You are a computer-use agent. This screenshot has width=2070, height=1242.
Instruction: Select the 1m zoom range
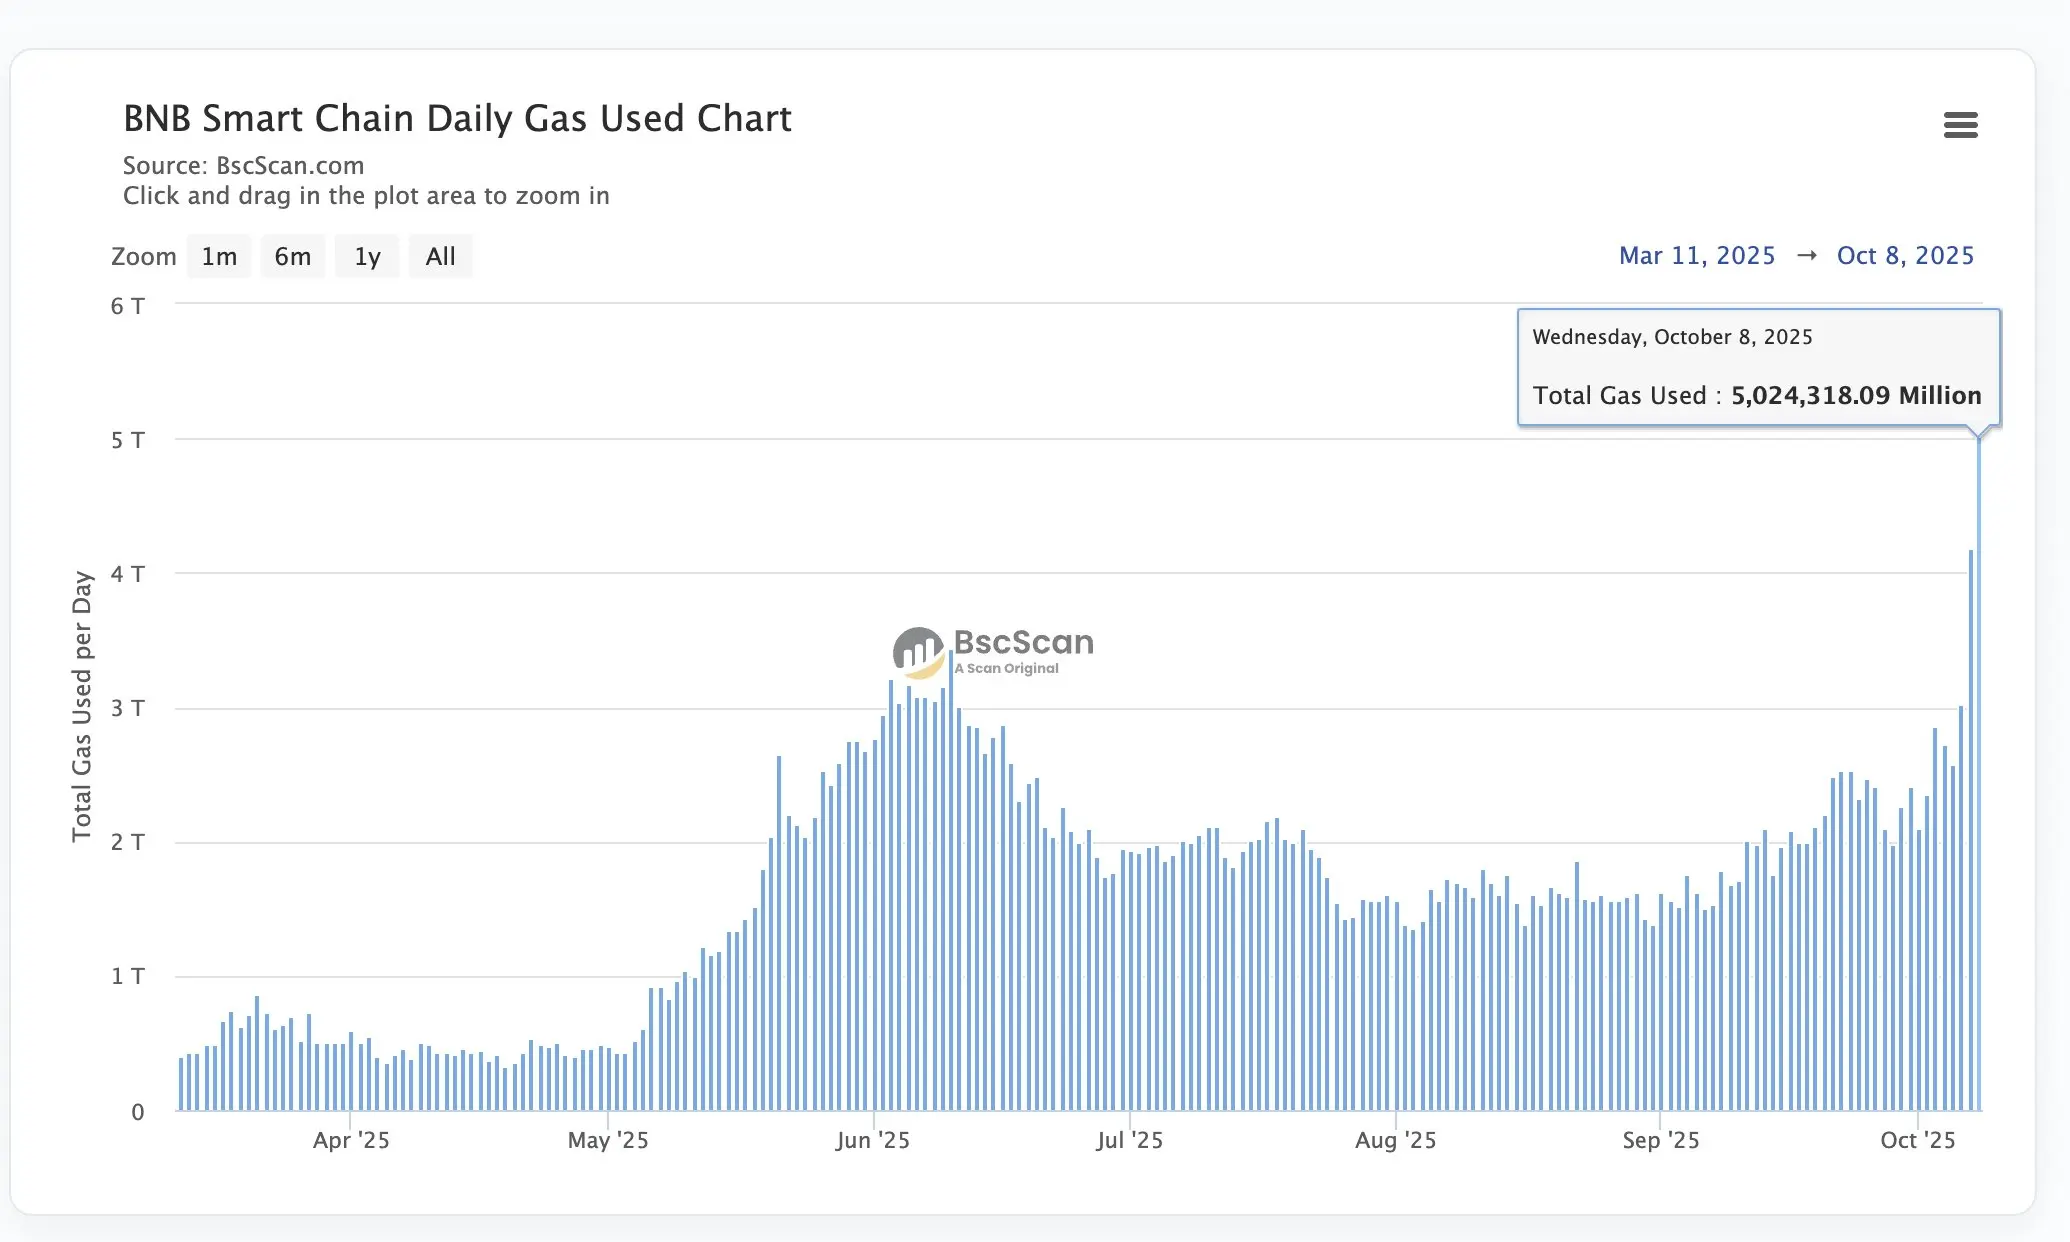pos(219,257)
